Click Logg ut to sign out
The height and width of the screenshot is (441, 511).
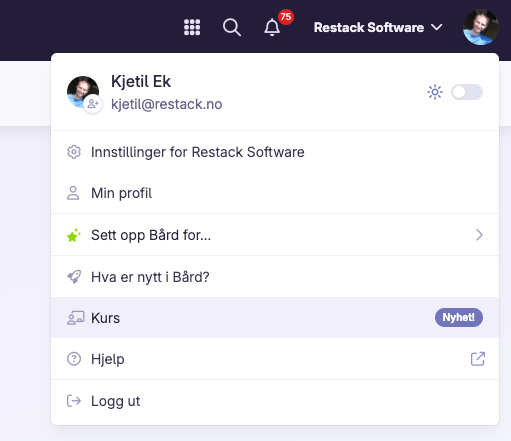pos(275,401)
